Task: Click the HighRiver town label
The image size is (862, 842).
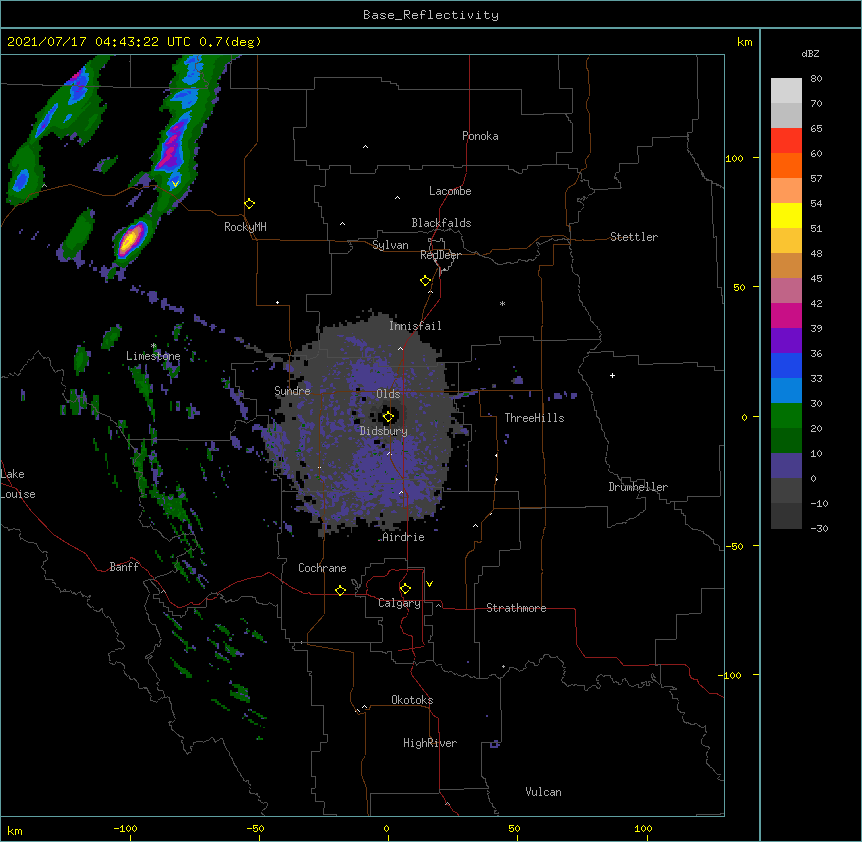Action: [x=430, y=743]
